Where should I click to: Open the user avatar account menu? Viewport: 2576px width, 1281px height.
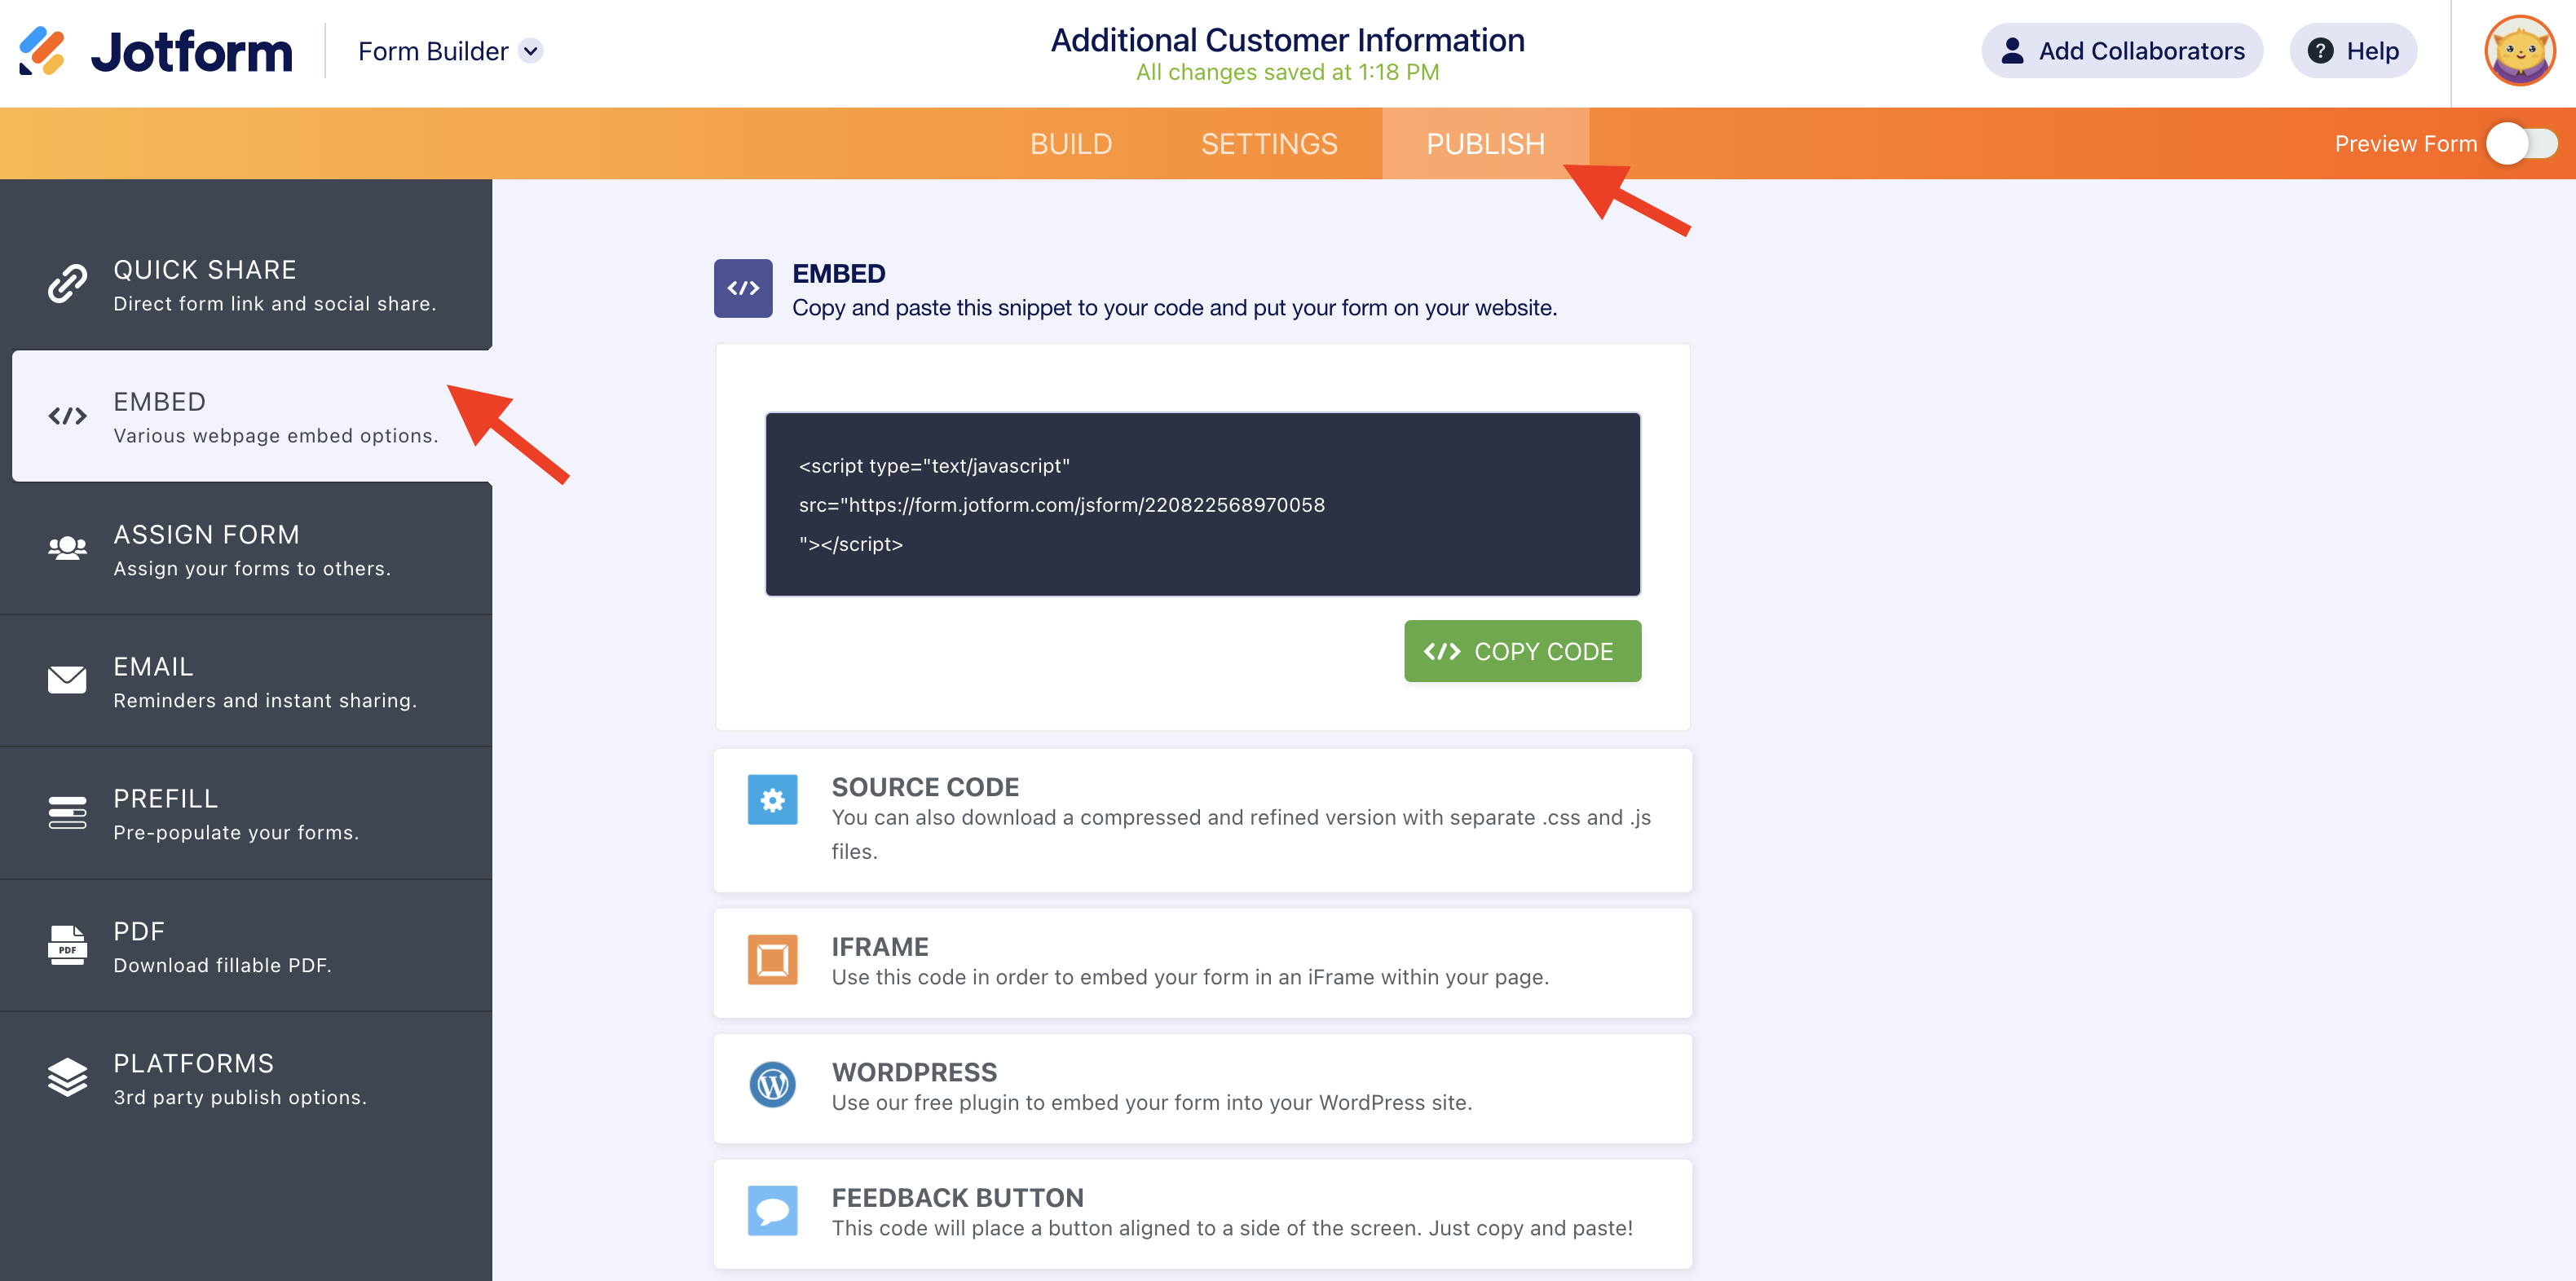[x=2518, y=51]
